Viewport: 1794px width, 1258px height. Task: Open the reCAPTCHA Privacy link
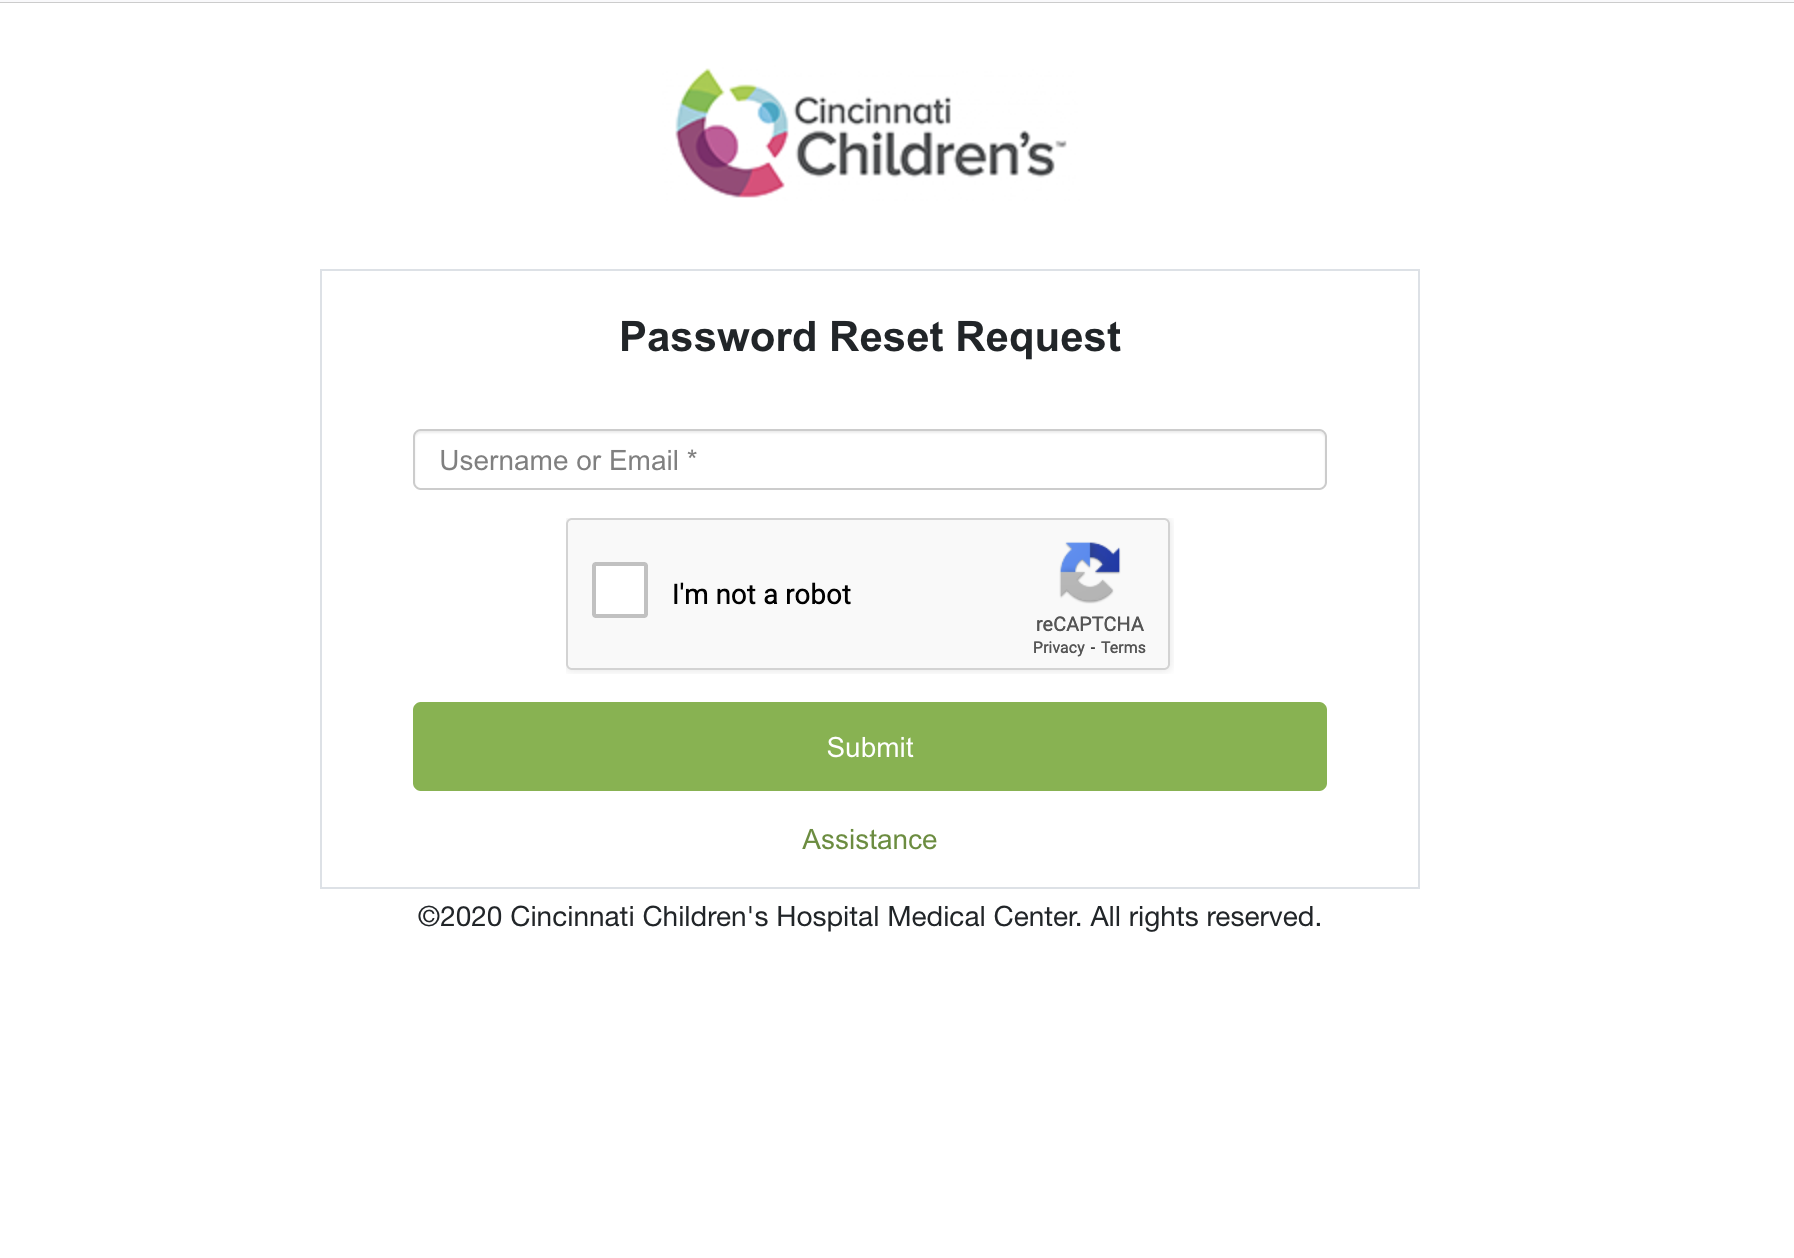(x=1058, y=648)
